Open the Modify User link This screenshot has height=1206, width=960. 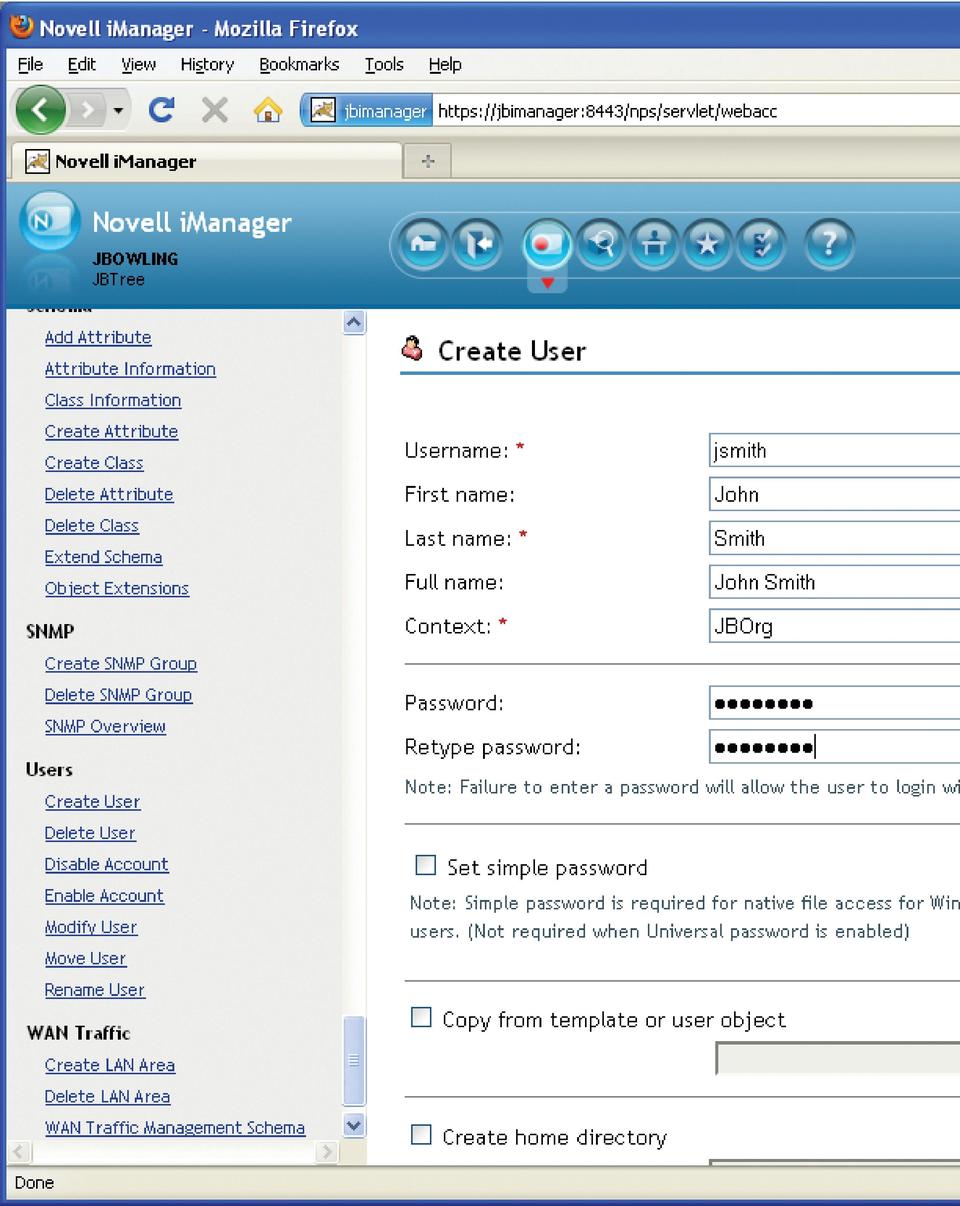coord(91,927)
